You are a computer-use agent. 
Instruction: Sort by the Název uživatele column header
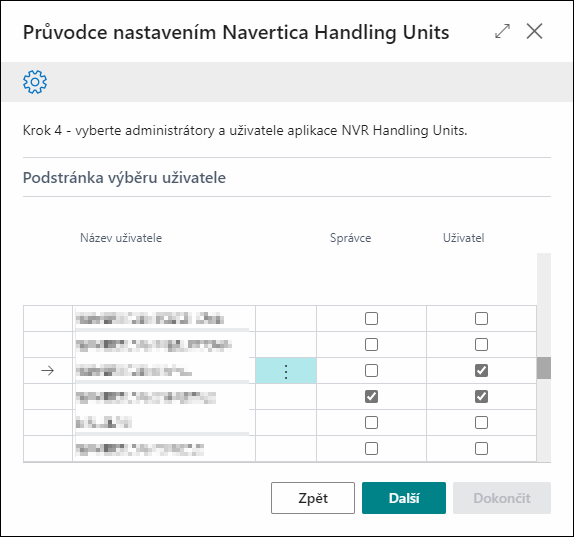point(121,238)
